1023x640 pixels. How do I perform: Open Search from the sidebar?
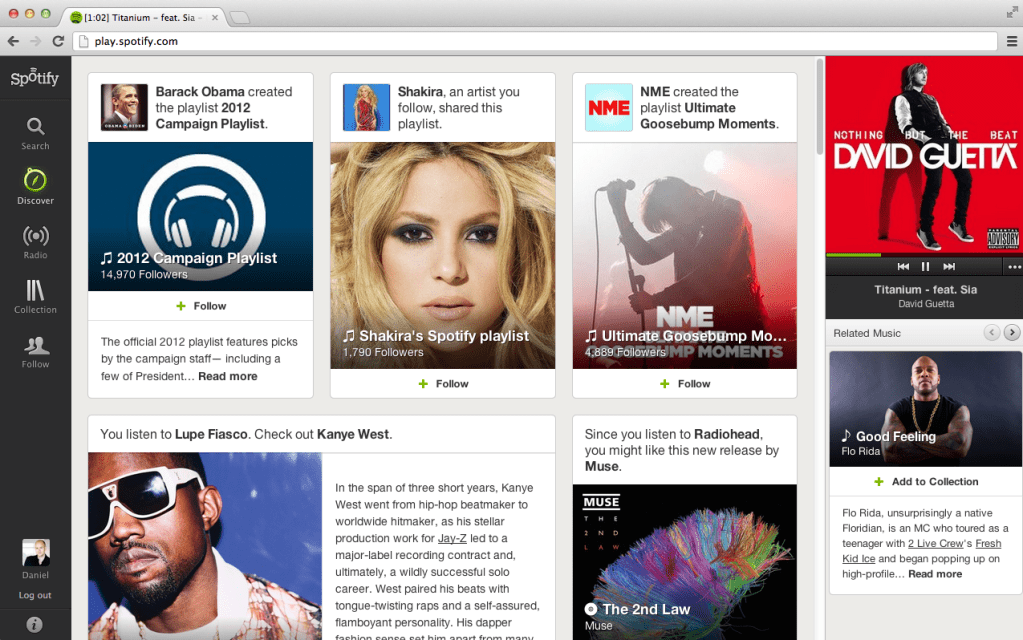tap(35, 134)
